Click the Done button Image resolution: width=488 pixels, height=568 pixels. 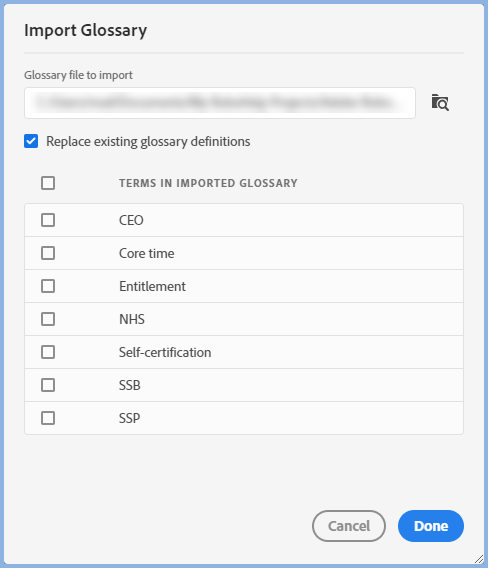coord(431,526)
